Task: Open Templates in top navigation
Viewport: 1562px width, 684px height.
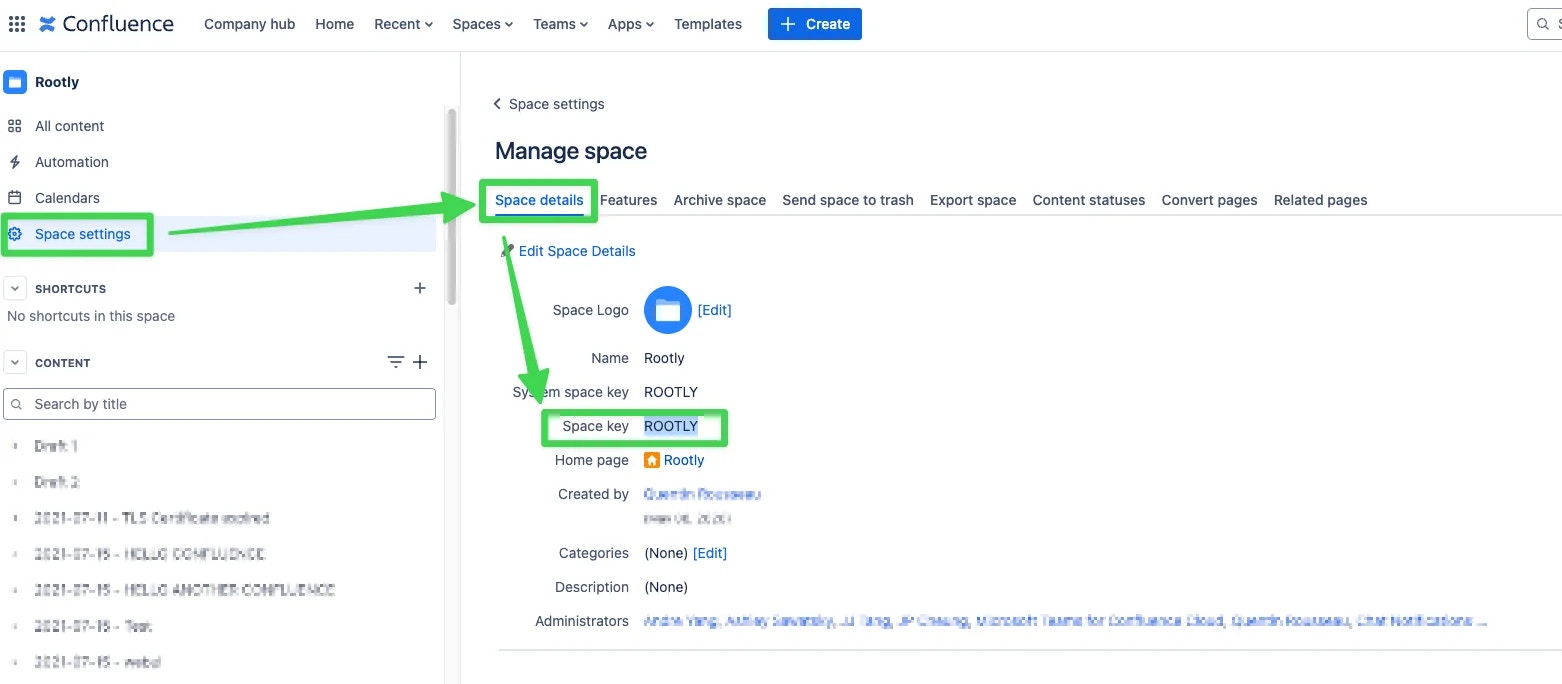Action: click(x=708, y=24)
